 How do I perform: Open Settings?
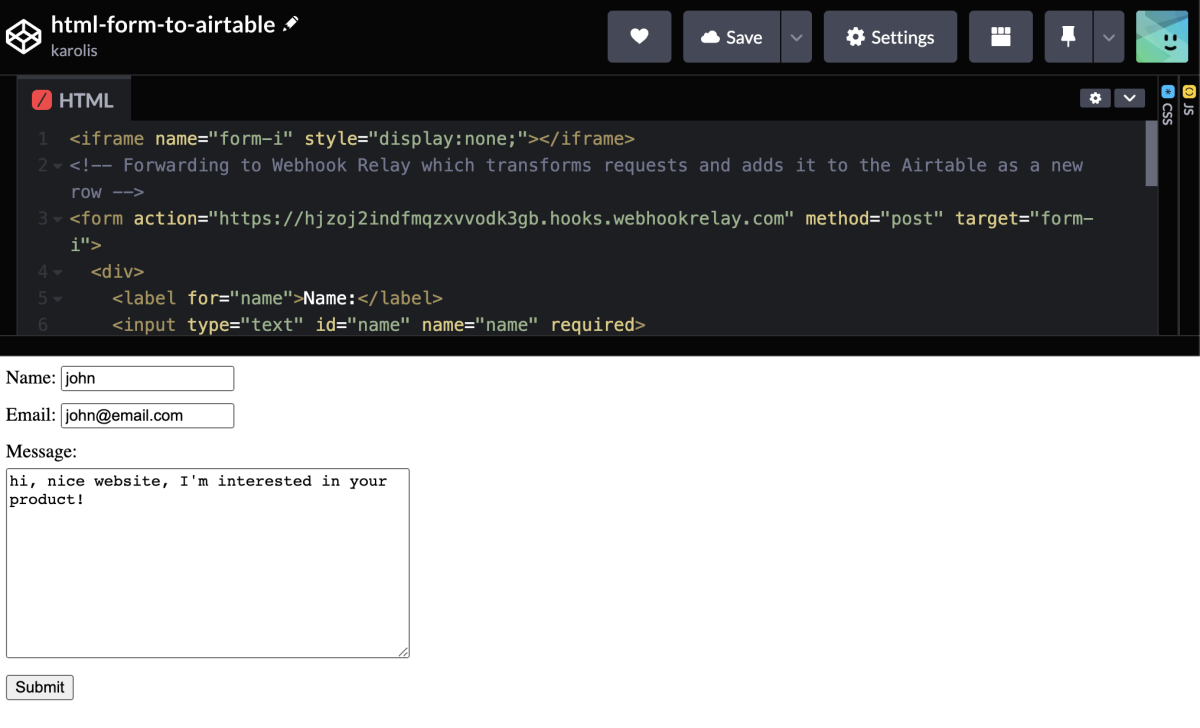tap(890, 36)
